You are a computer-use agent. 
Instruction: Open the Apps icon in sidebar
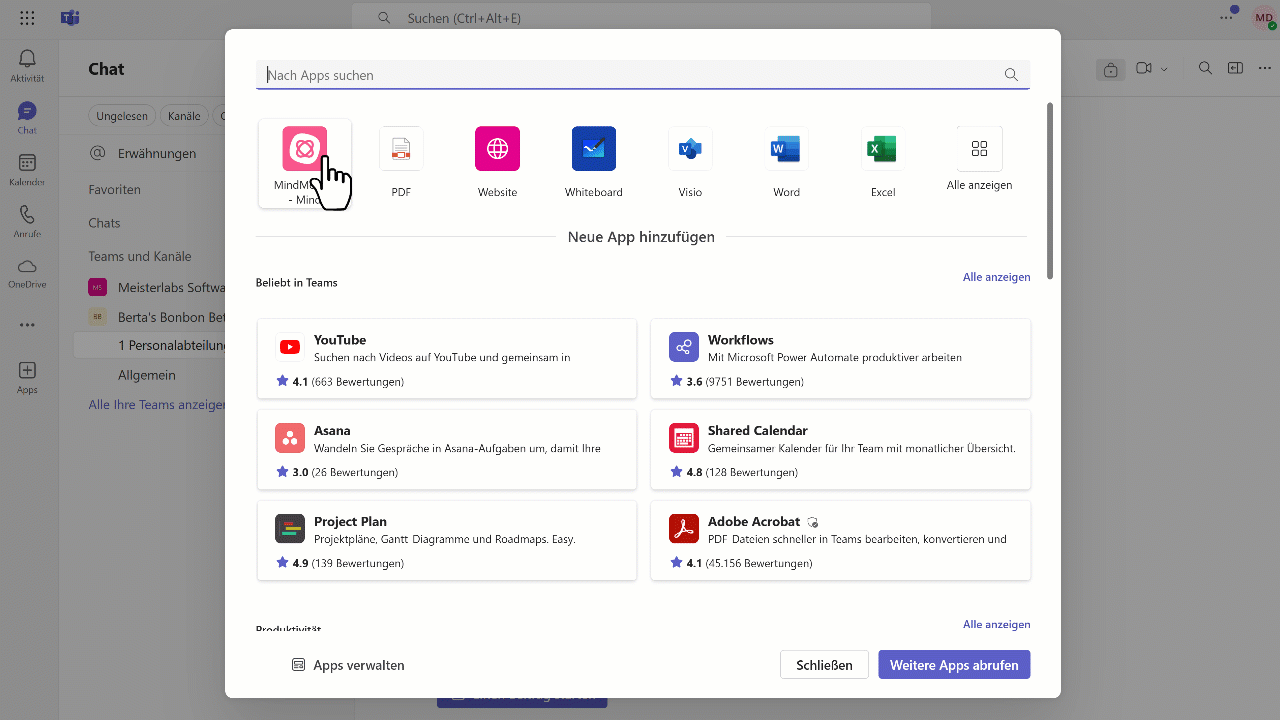pos(27,377)
